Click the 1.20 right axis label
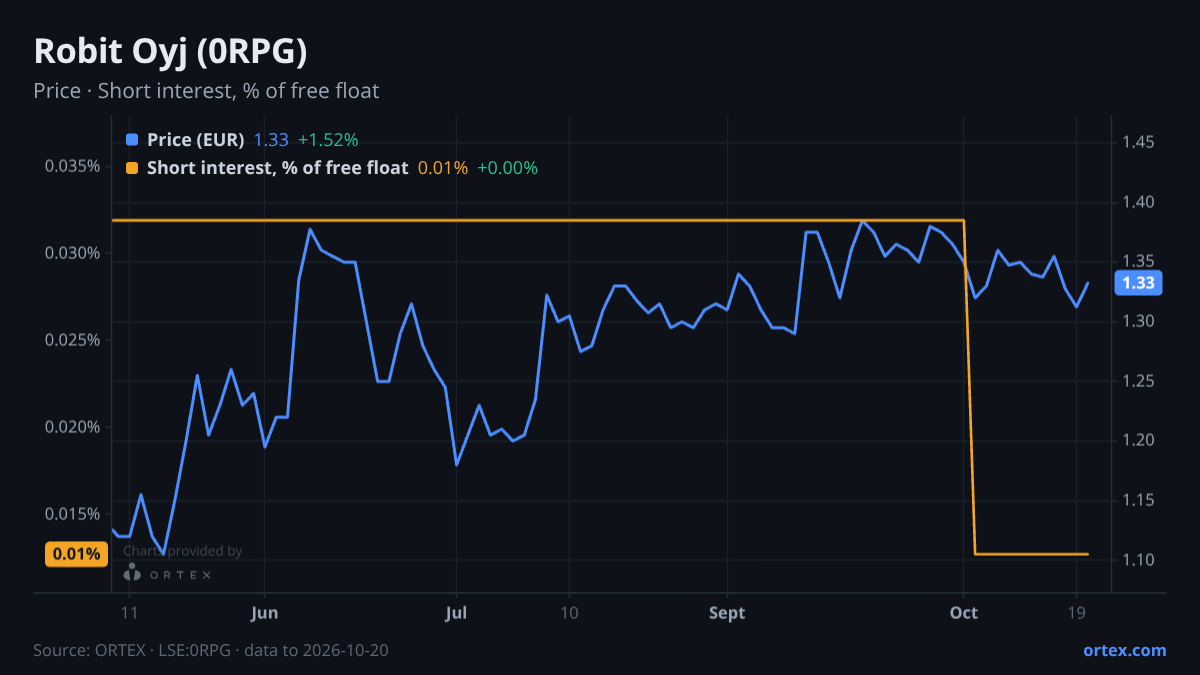Image resolution: width=1200 pixels, height=675 pixels. tap(1138, 440)
